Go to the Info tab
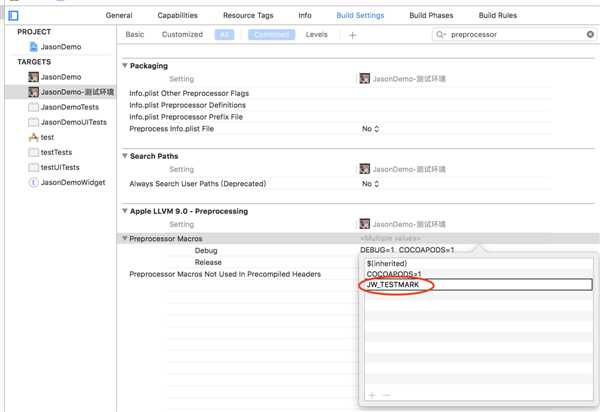The width and height of the screenshot is (600, 412). click(x=305, y=15)
